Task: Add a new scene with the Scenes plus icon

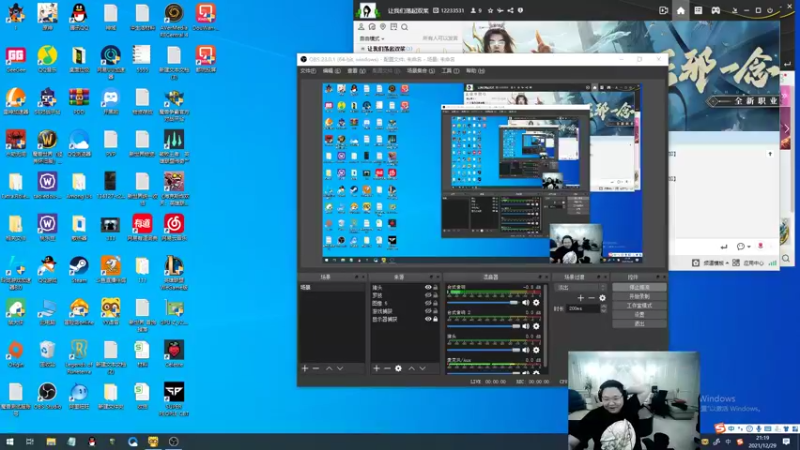Action: [305, 368]
